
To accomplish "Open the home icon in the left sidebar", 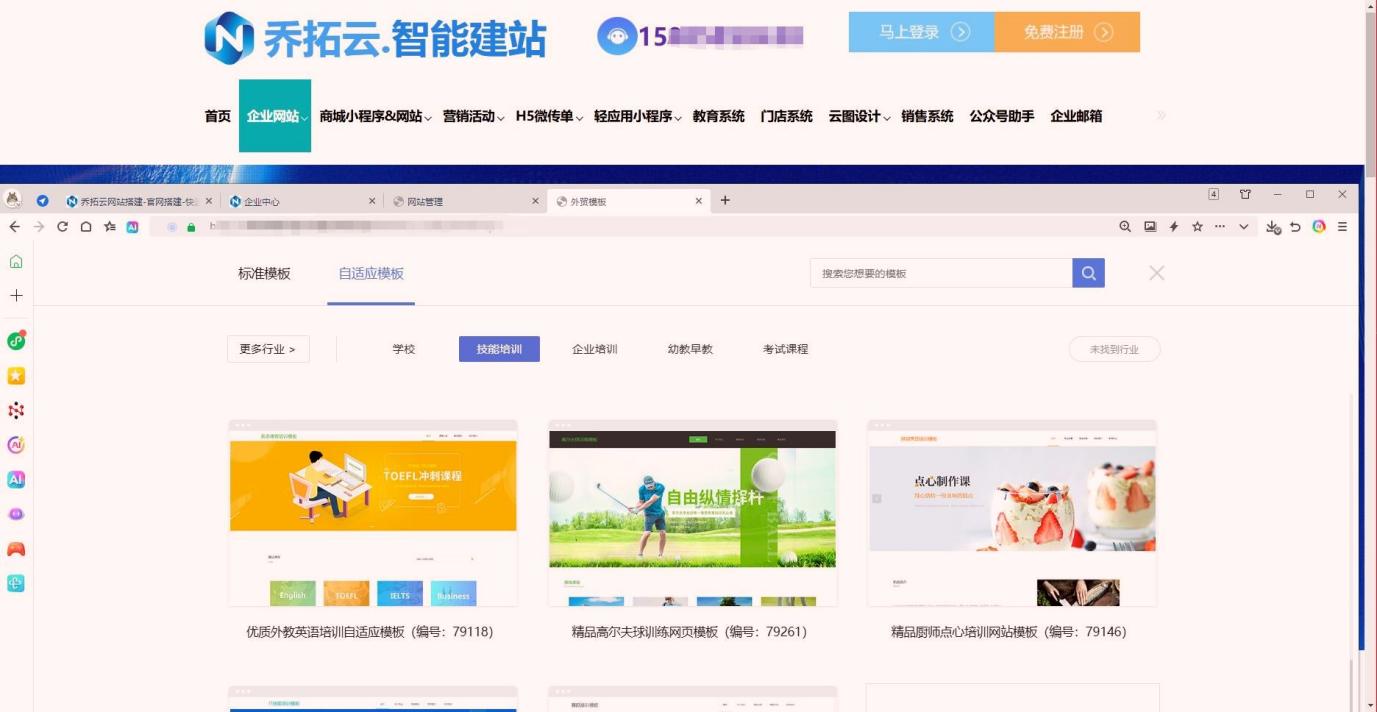I will click(x=15, y=262).
